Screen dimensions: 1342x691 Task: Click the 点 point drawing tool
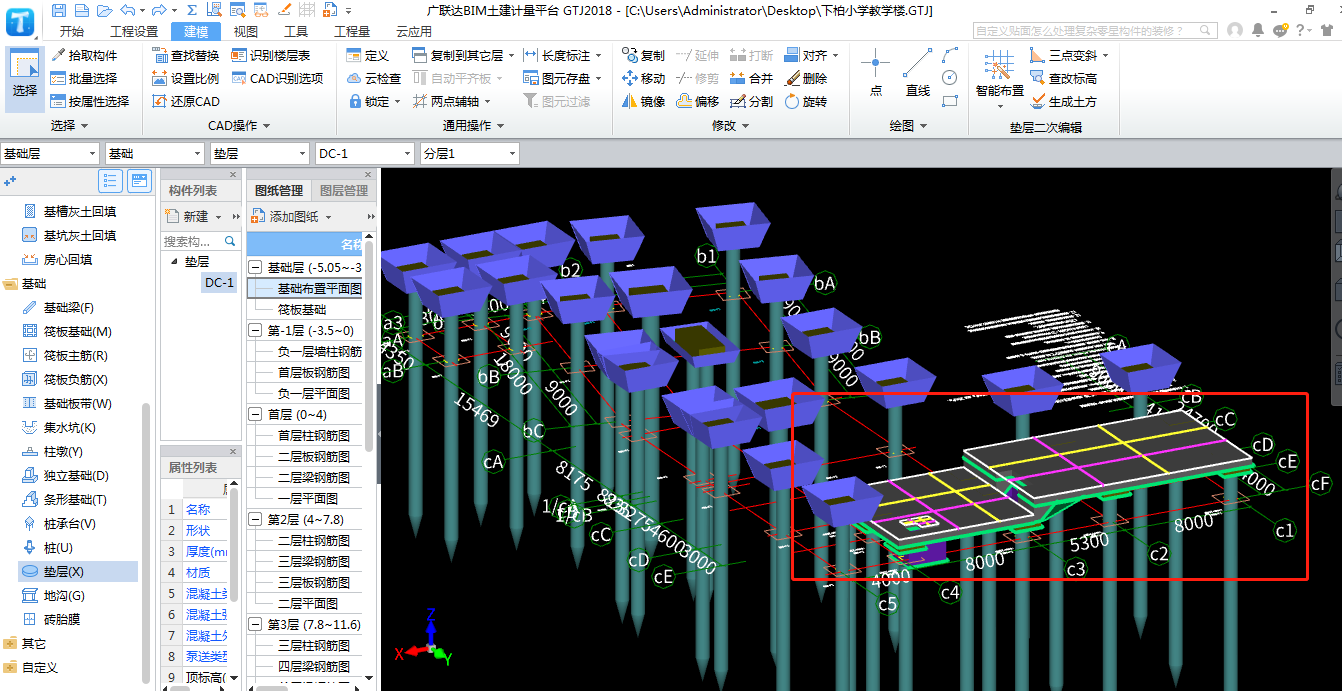click(875, 72)
